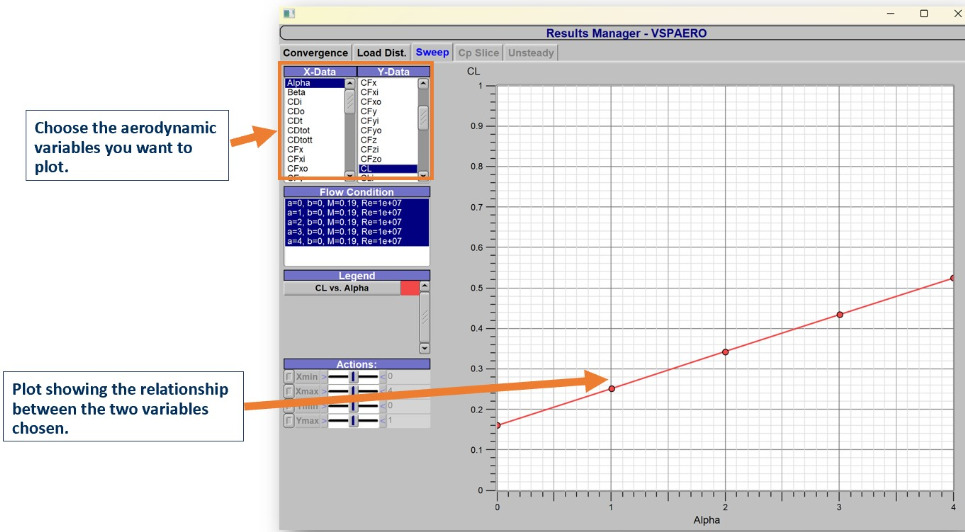
Task: Click the CL vs. Alpha legend button
Action: coord(341,288)
